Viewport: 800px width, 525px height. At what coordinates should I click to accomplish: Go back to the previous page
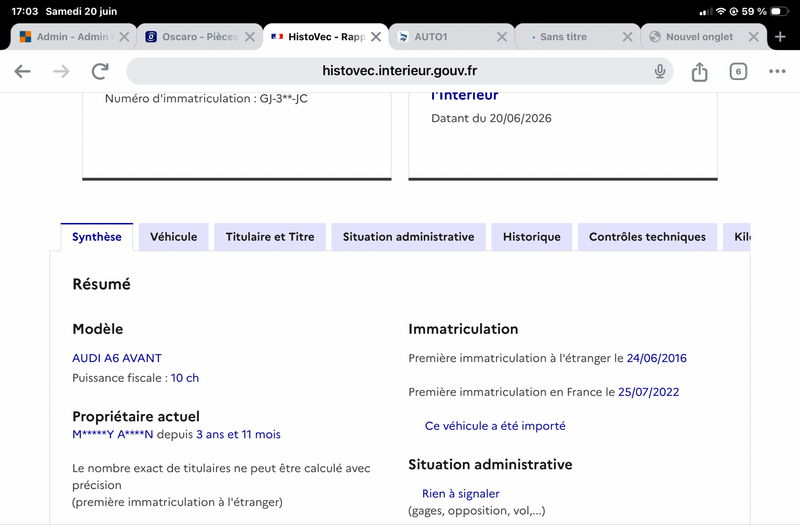pyautogui.click(x=22, y=71)
